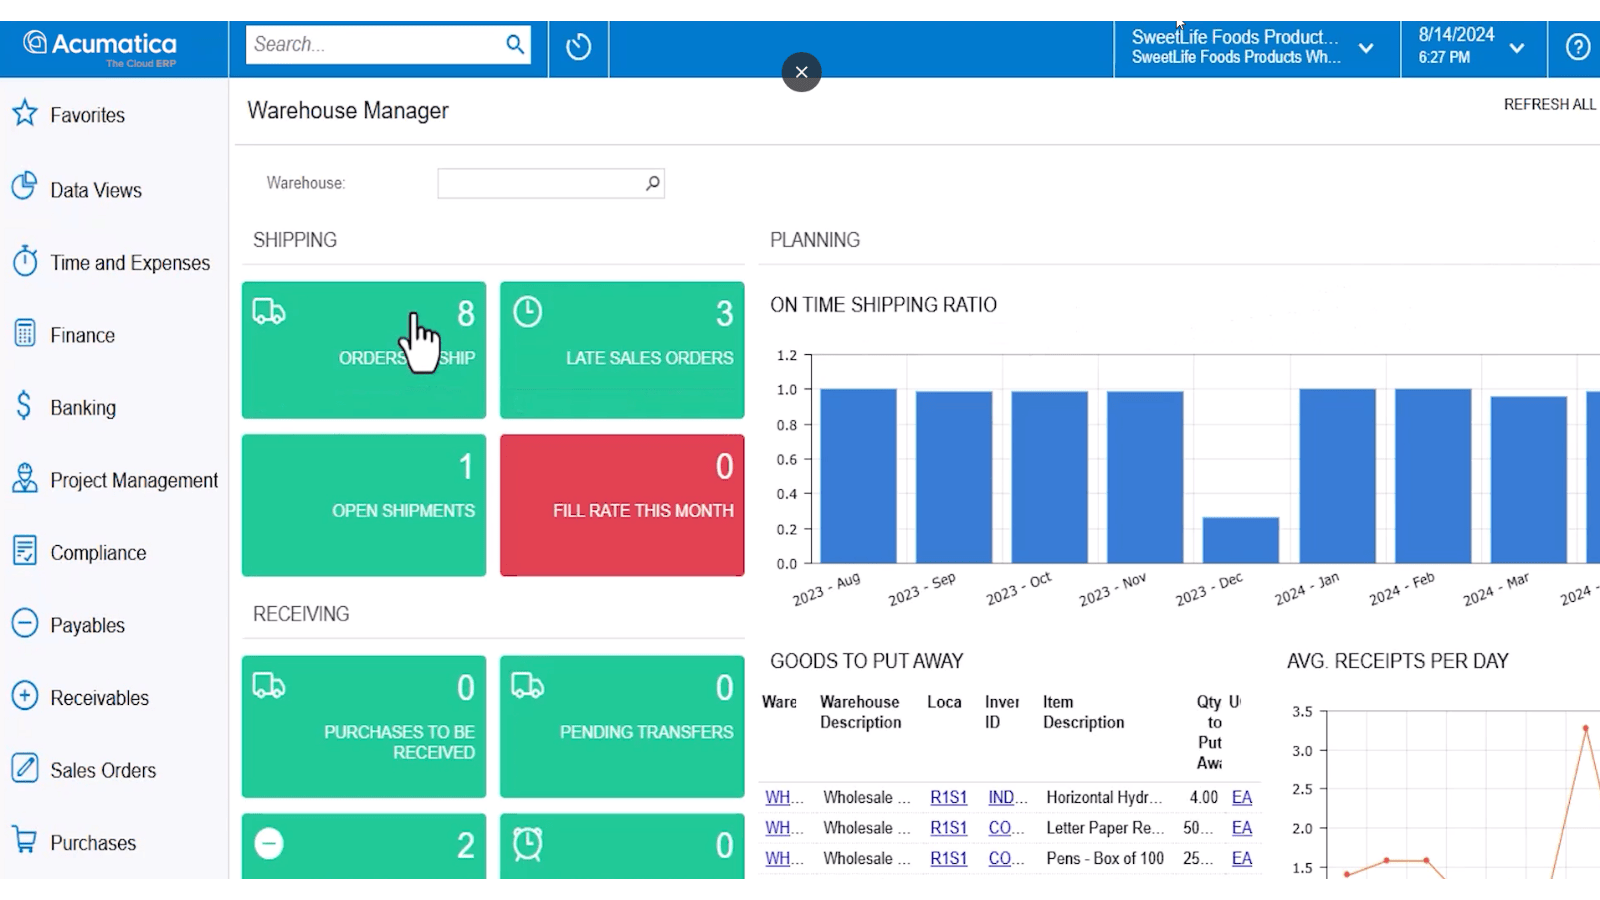Open the recent history clock icon
Screen dimensions: 1600x900
[x=578, y=47]
